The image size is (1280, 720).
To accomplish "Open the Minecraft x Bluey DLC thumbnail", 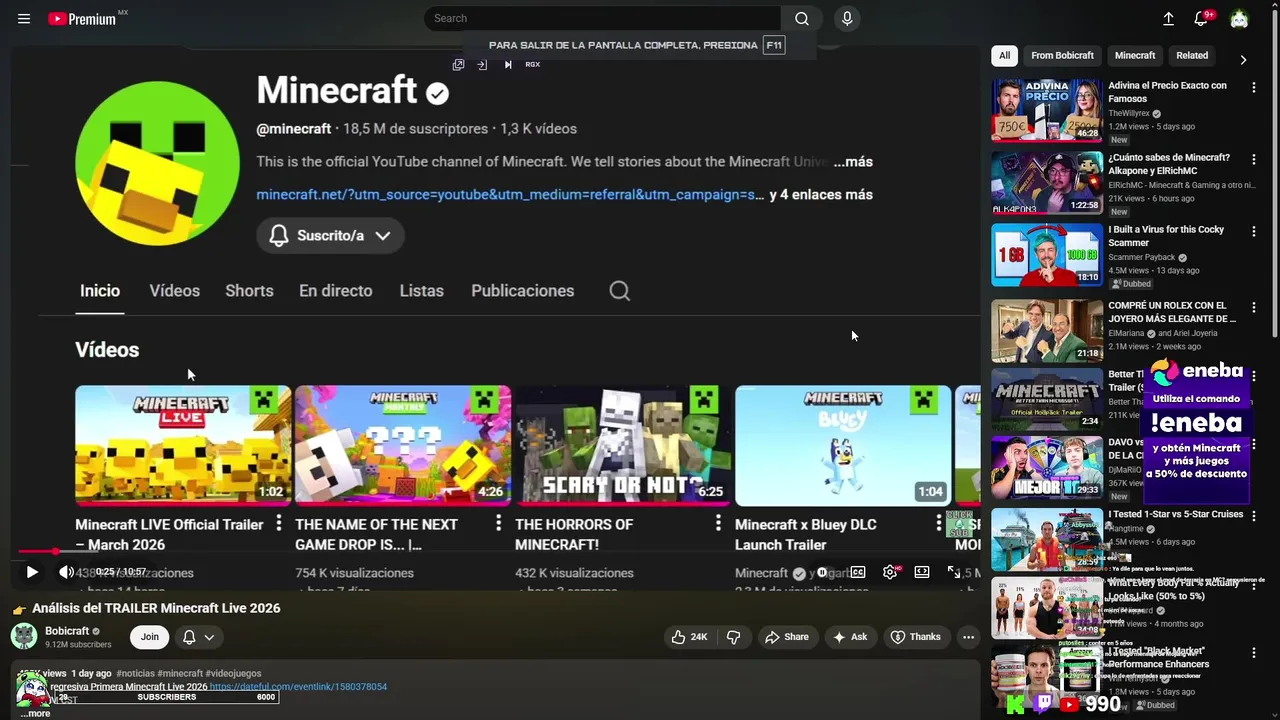I will (x=843, y=446).
